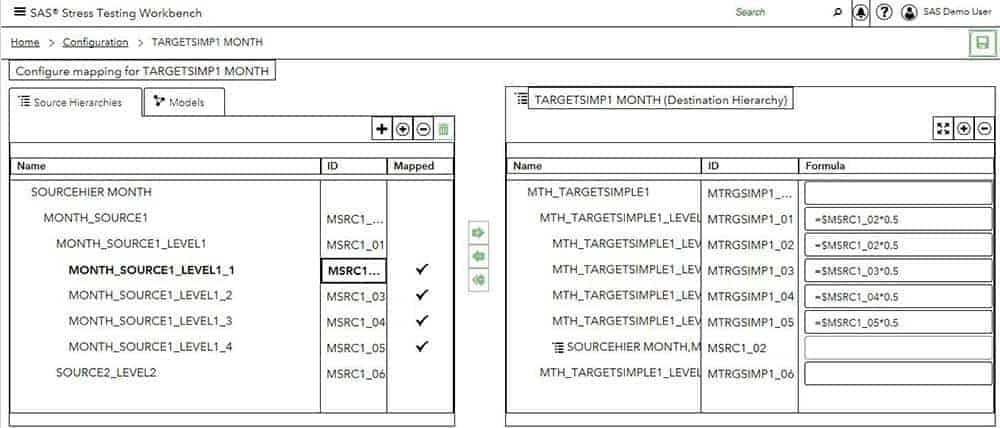Switch to the Models tab
The image size is (1000, 428).
pyautogui.click(x=184, y=102)
